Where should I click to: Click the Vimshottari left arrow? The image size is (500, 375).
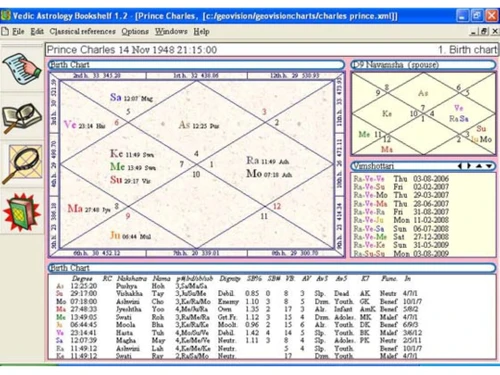(x=460, y=166)
